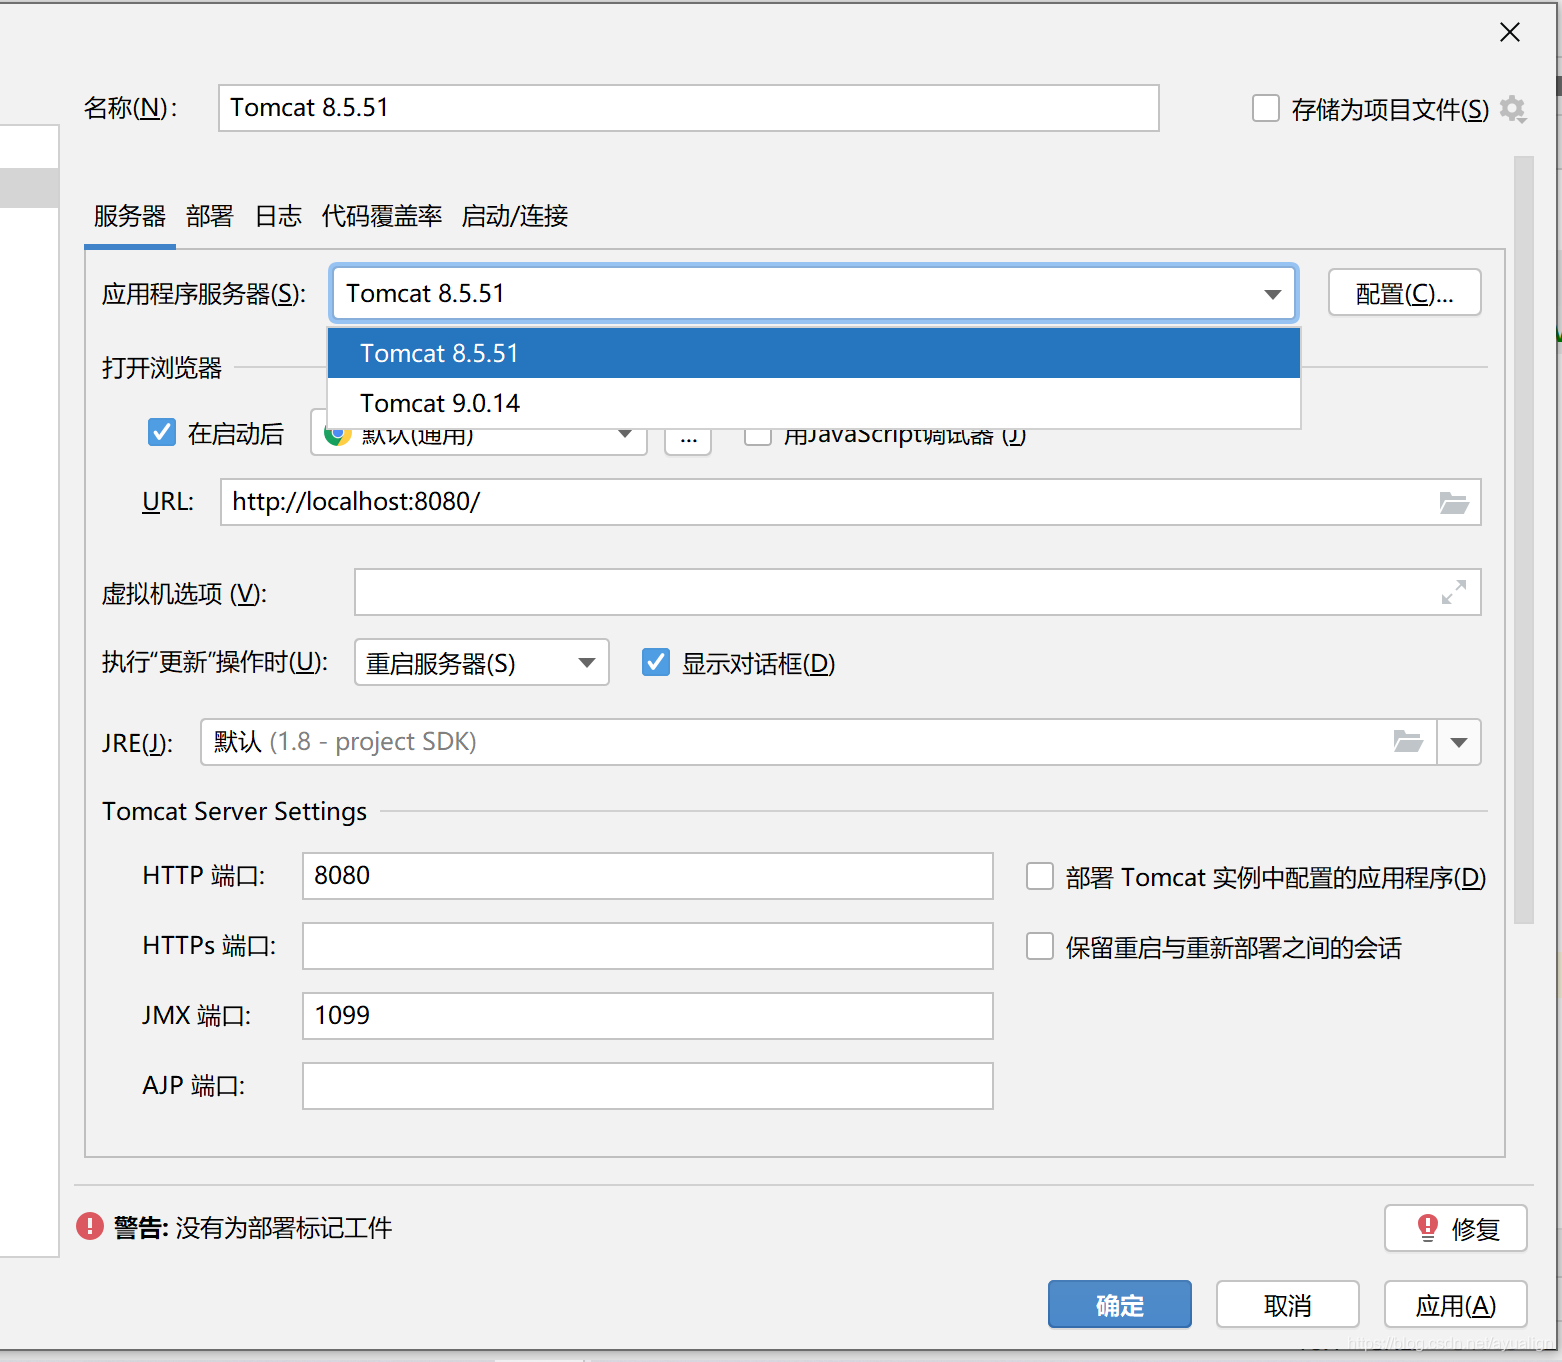The height and width of the screenshot is (1362, 1562).
Task: Toggle the JavaScript debugger checkbox
Action: coord(758,436)
